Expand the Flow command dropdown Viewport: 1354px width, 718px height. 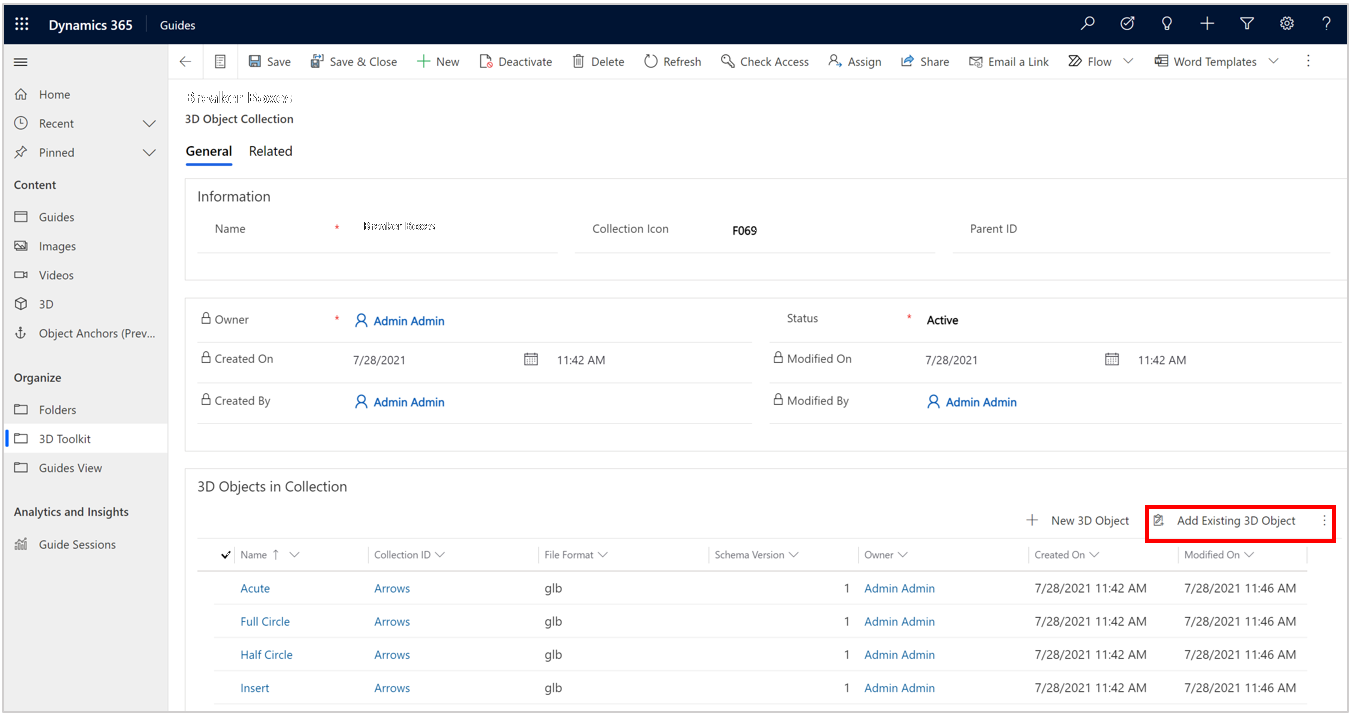pos(1127,61)
